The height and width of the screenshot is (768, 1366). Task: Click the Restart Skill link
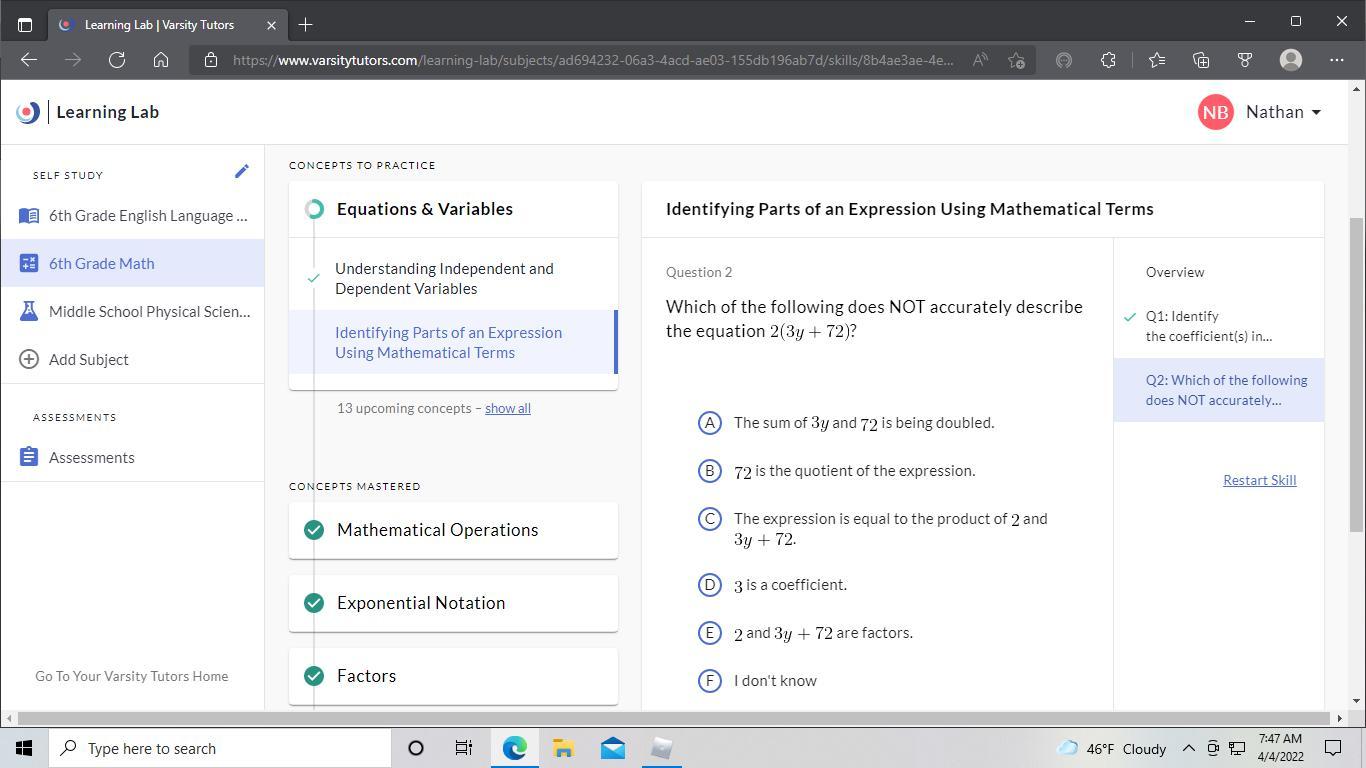[1259, 480]
